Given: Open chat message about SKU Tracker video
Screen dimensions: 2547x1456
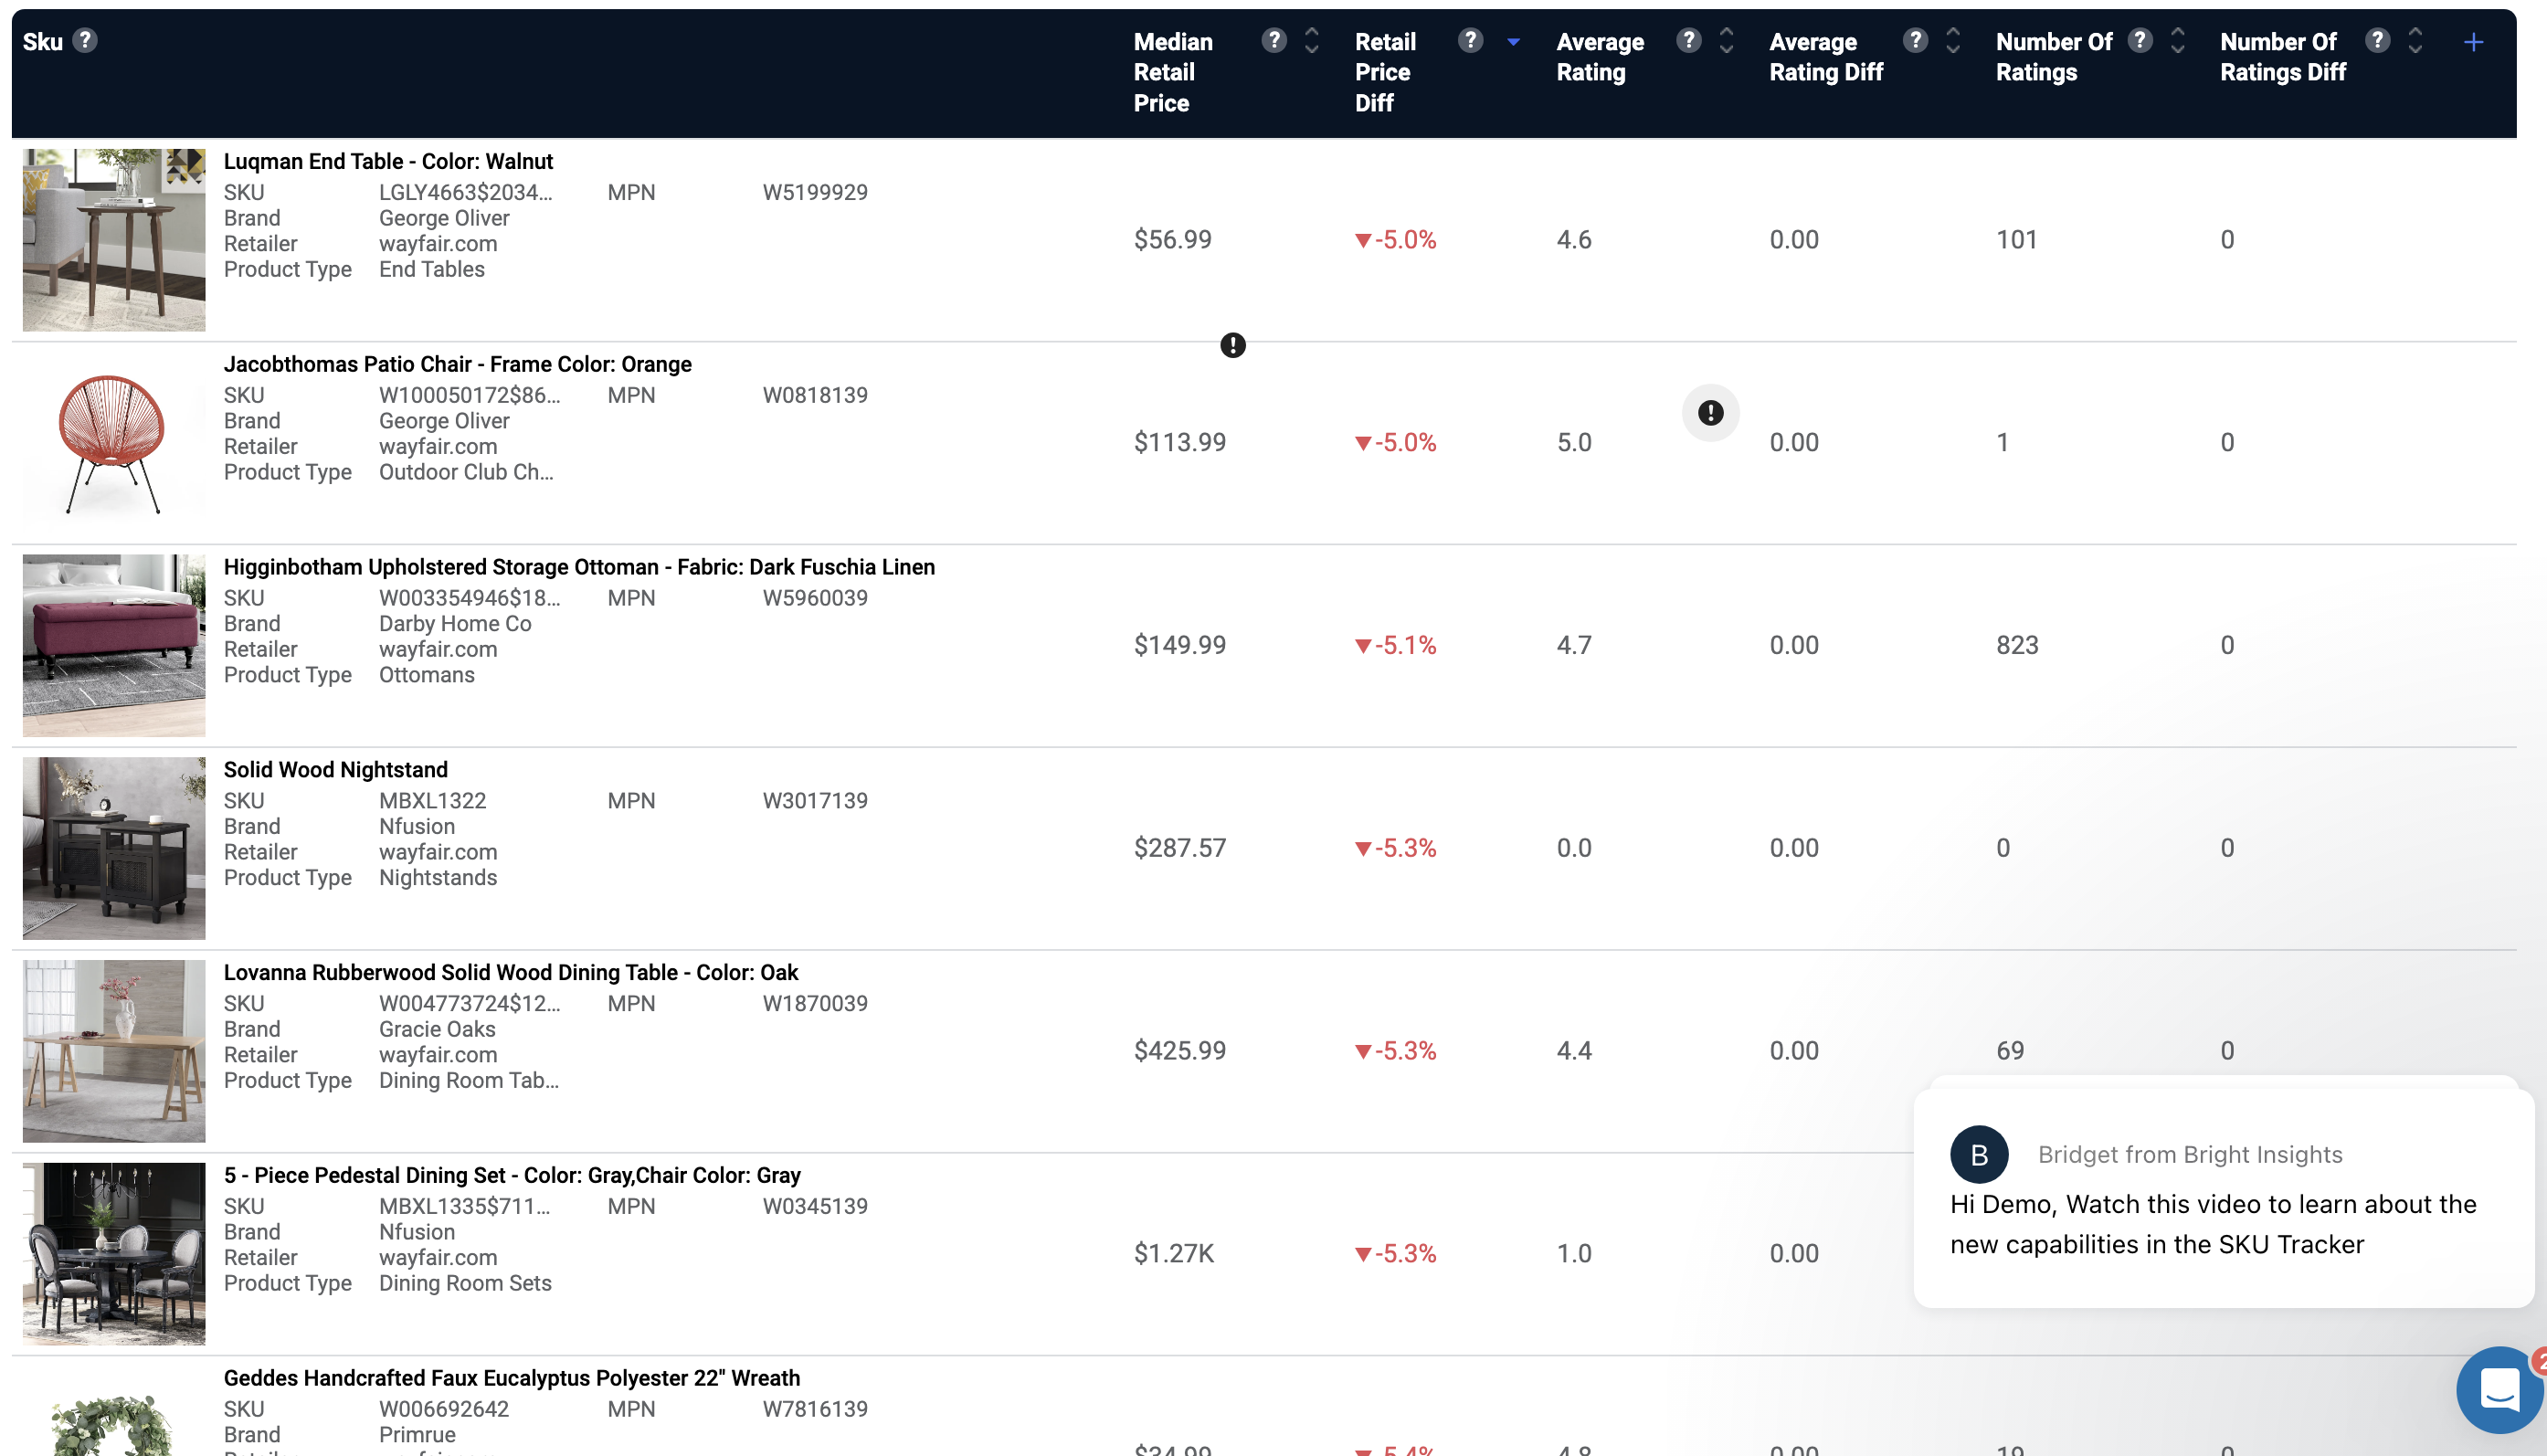Looking at the screenshot, I should (2212, 1224).
